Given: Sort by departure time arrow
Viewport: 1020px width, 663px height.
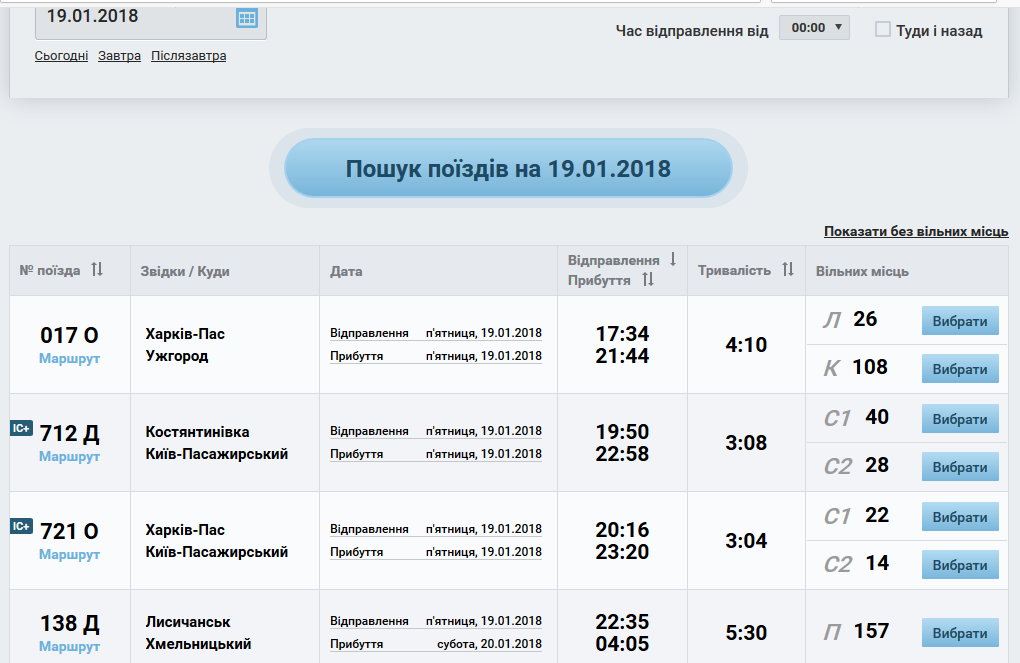Looking at the screenshot, I should (x=673, y=259).
